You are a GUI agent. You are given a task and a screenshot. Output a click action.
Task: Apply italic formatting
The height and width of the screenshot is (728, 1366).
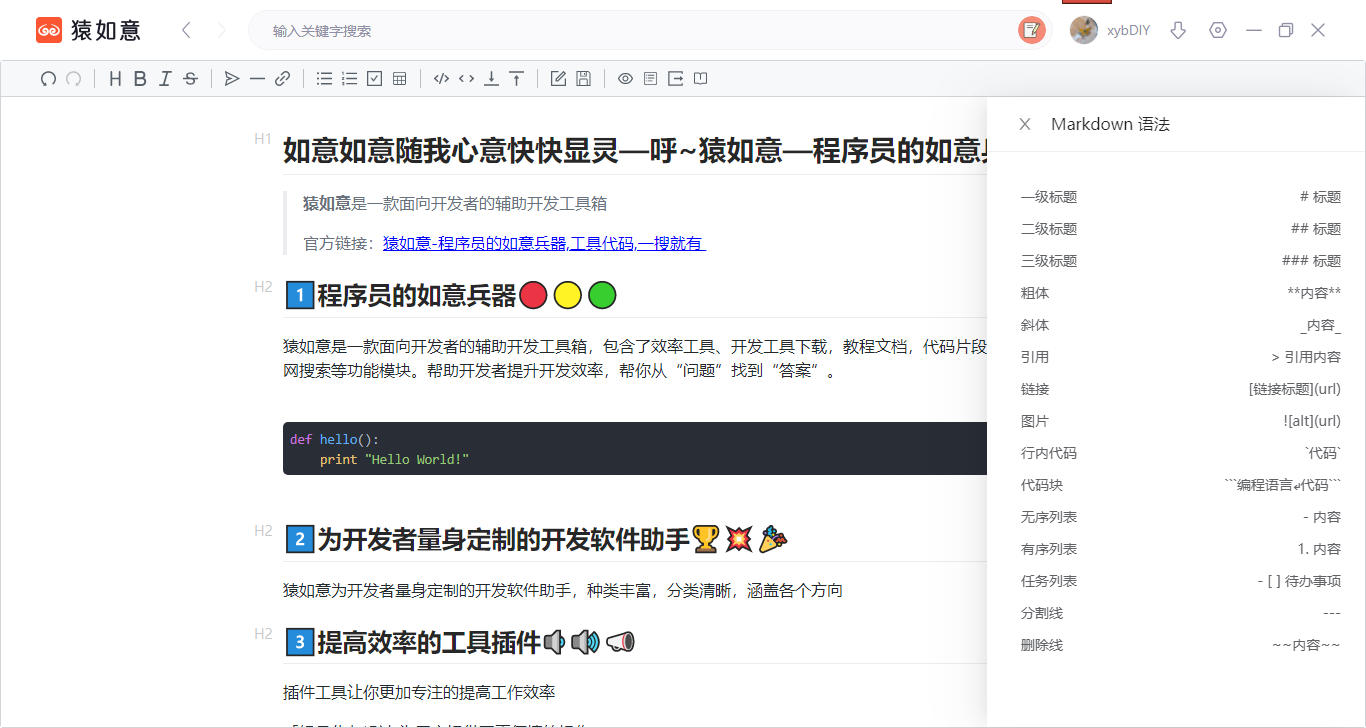coord(165,79)
